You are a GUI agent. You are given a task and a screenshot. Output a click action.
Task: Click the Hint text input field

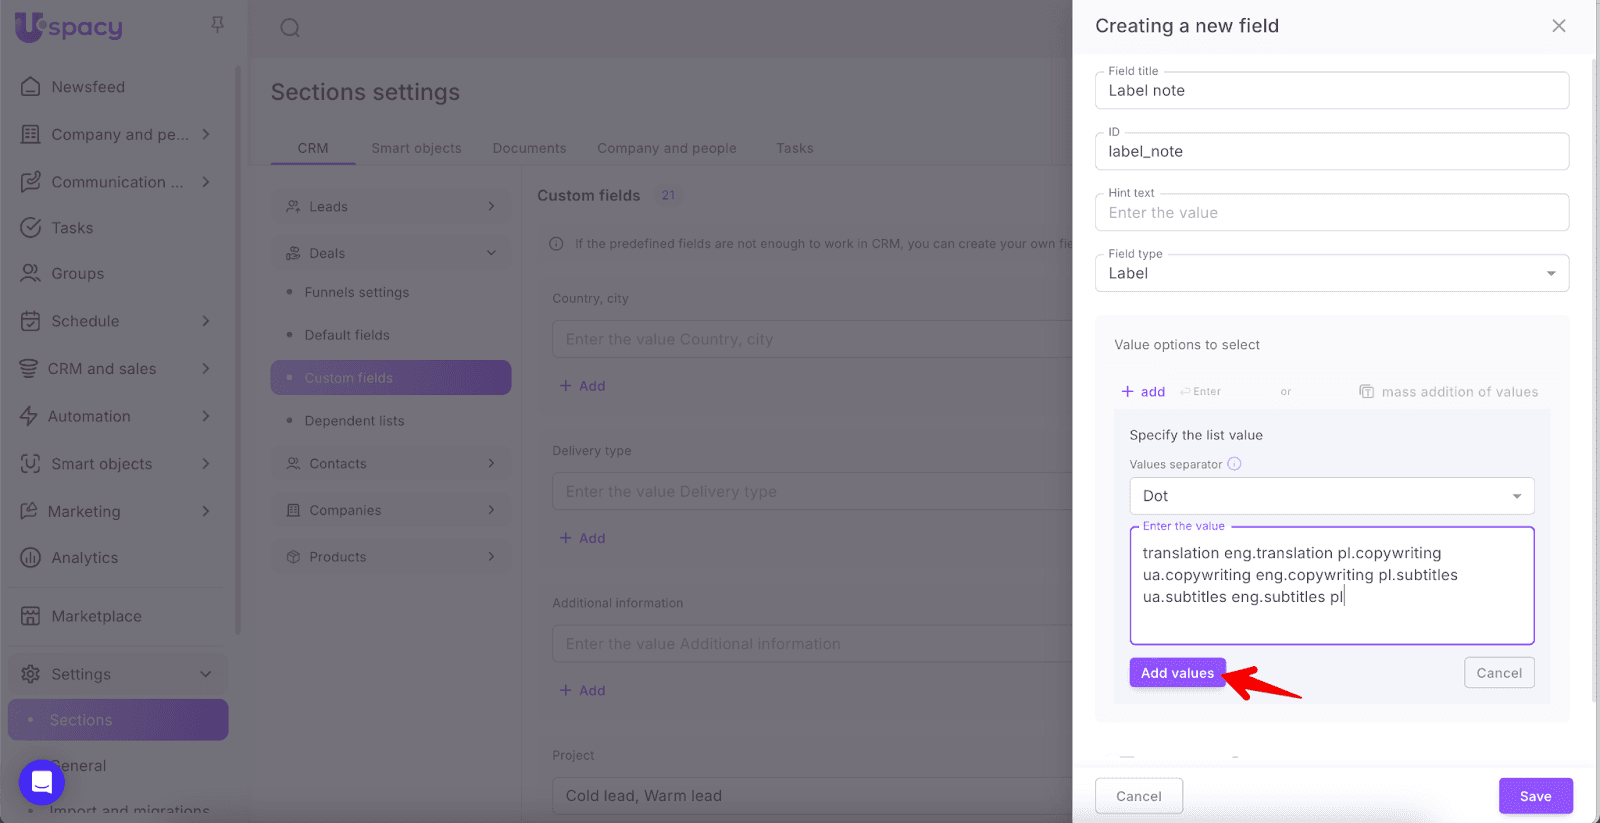point(1331,213)
